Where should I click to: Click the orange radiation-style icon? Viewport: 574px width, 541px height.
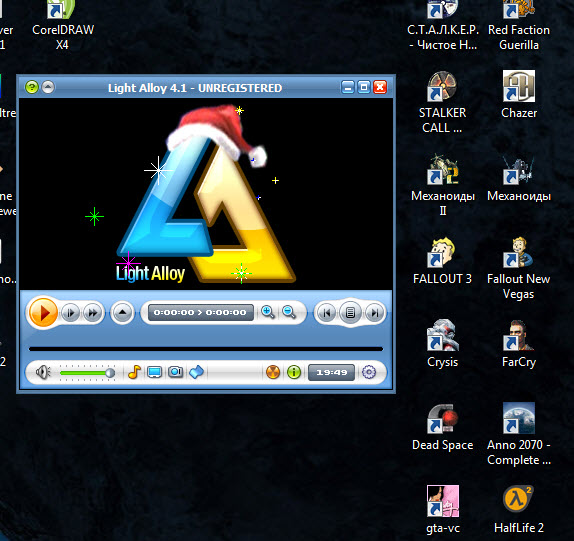pyautogui.click(x=273, y=372)
